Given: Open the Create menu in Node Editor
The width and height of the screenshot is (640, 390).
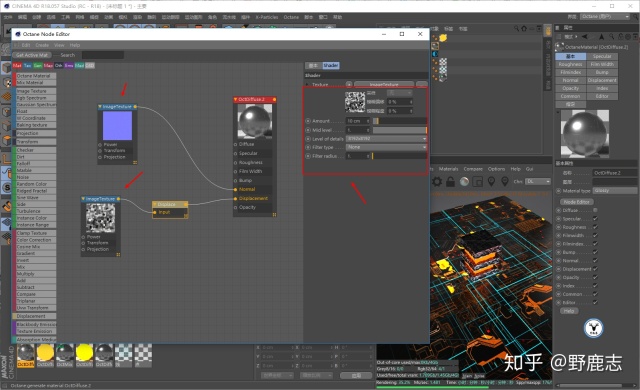Looking at the screenshot, I should coord(42,45).
